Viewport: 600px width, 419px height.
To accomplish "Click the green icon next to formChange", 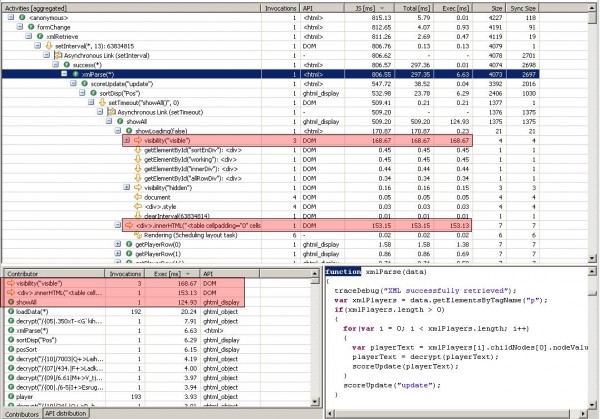I will click(x=31, y=27).
